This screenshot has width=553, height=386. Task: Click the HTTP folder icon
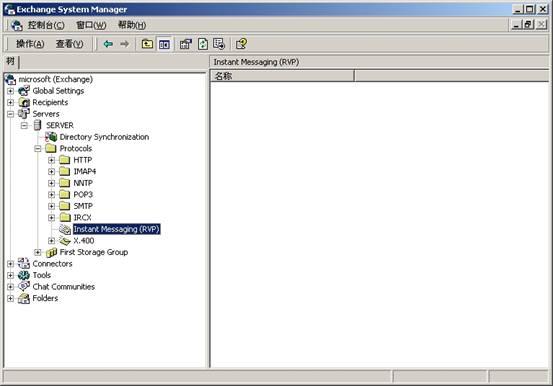[x=65, y=160]
